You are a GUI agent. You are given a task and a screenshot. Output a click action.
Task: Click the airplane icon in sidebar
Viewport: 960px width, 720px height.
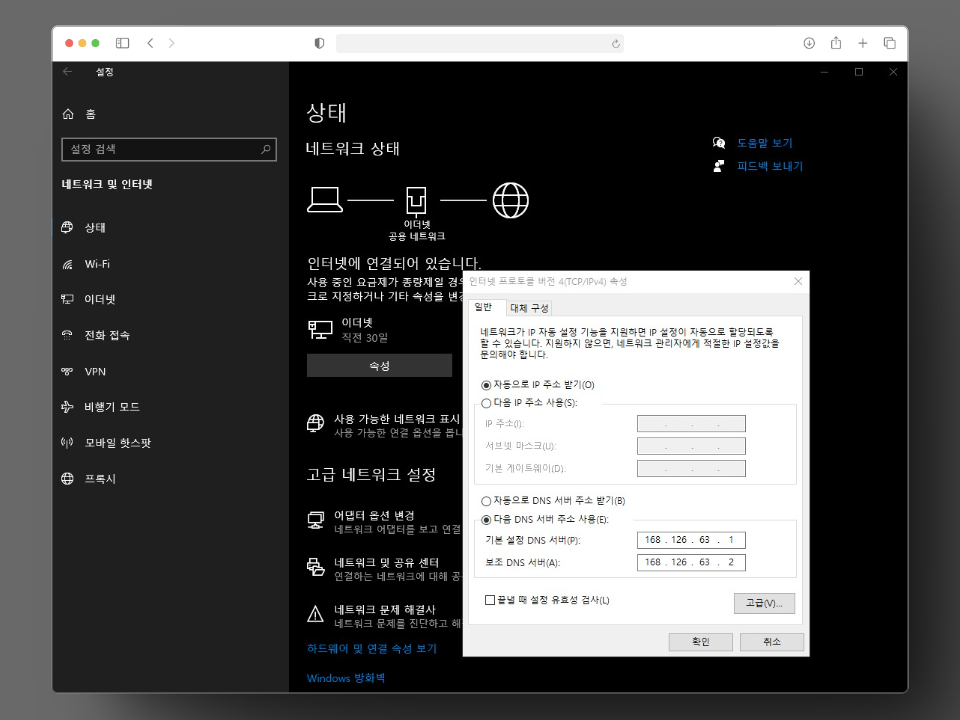click(x=67, y=407)
